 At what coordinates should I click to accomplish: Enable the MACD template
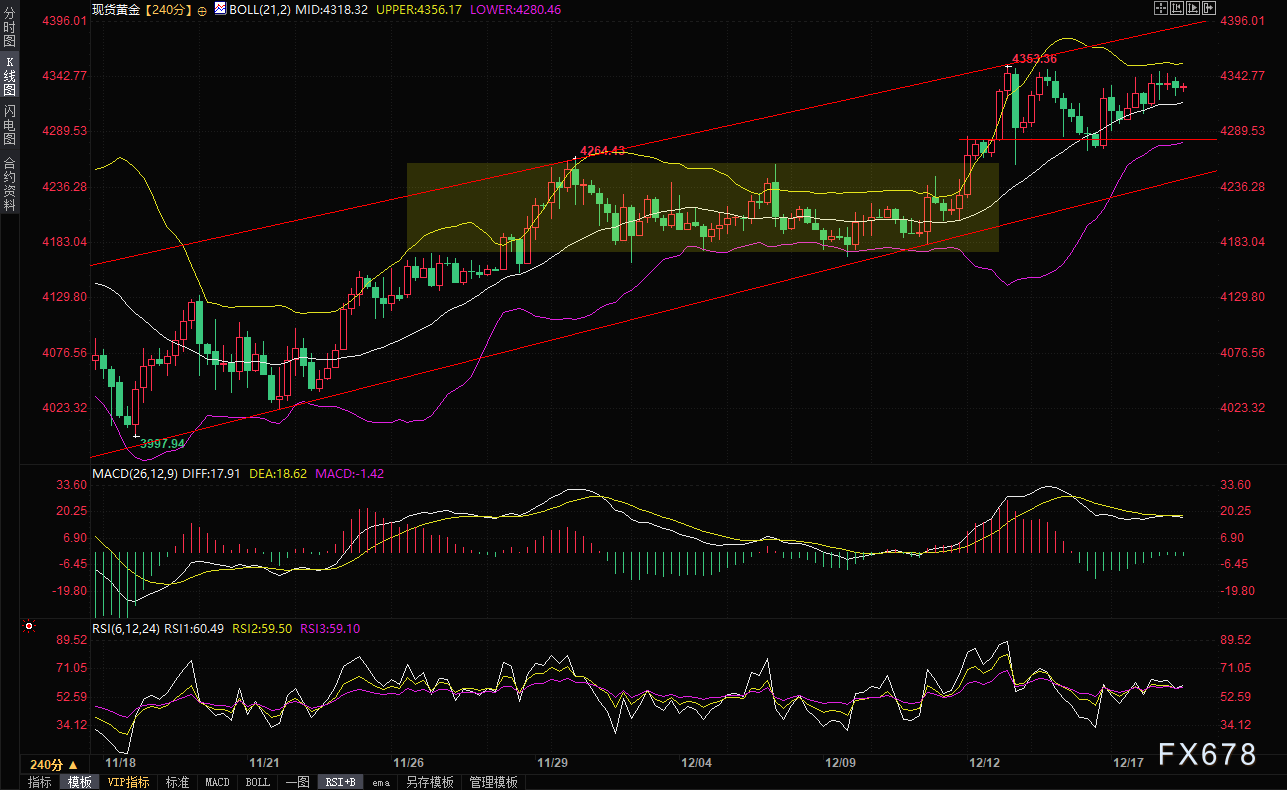[x=217, y=782]
